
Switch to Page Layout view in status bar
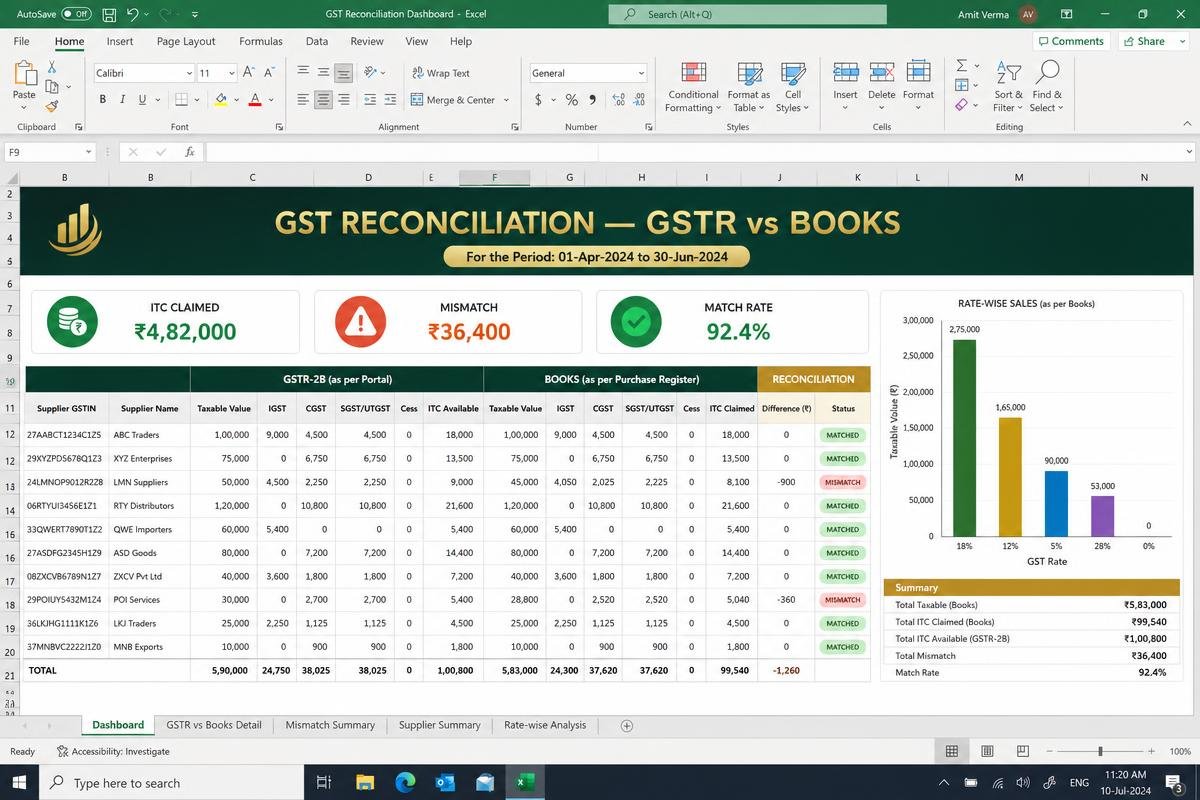pyautogui.click(x=987, y=751)
